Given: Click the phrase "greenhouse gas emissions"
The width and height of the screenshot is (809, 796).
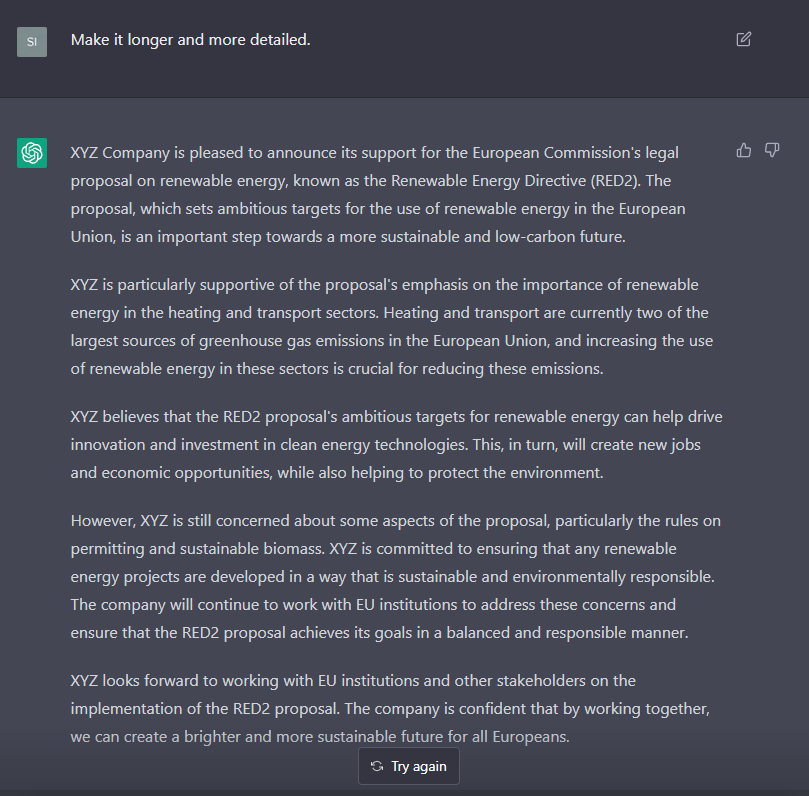Looking at the screenshot, I should (x=298, y=340).
